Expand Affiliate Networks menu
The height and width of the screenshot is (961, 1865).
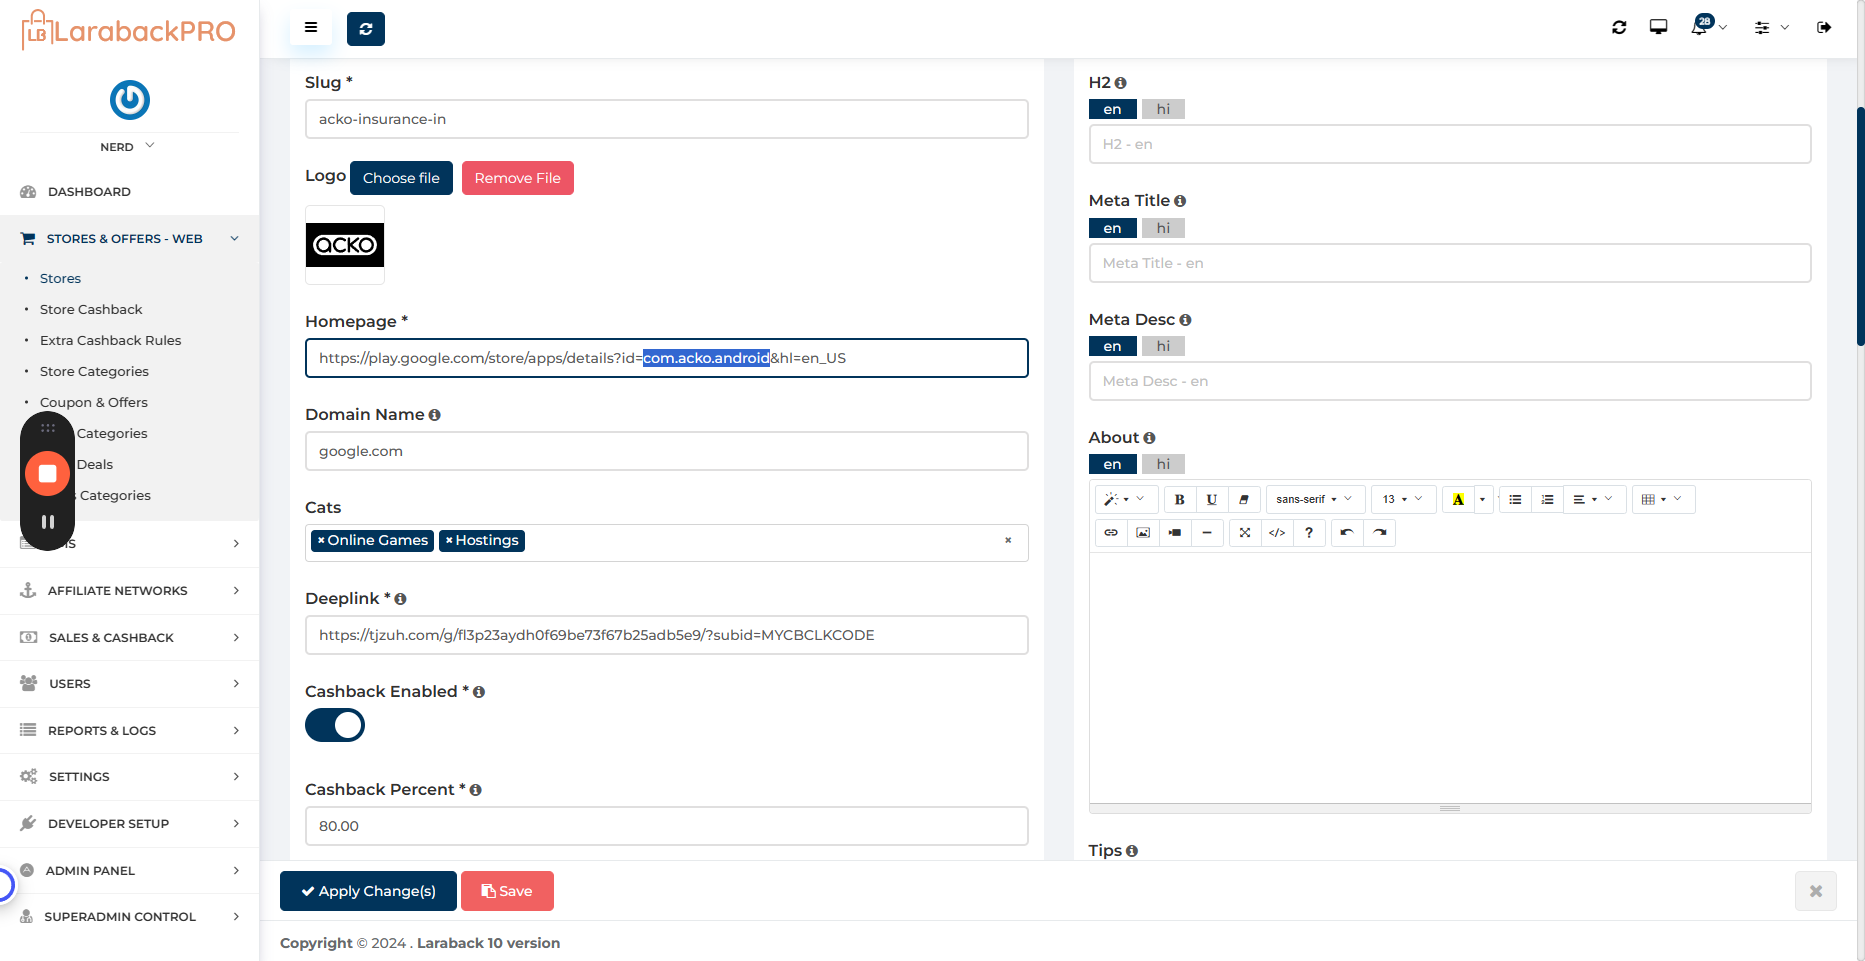[130, 591]
